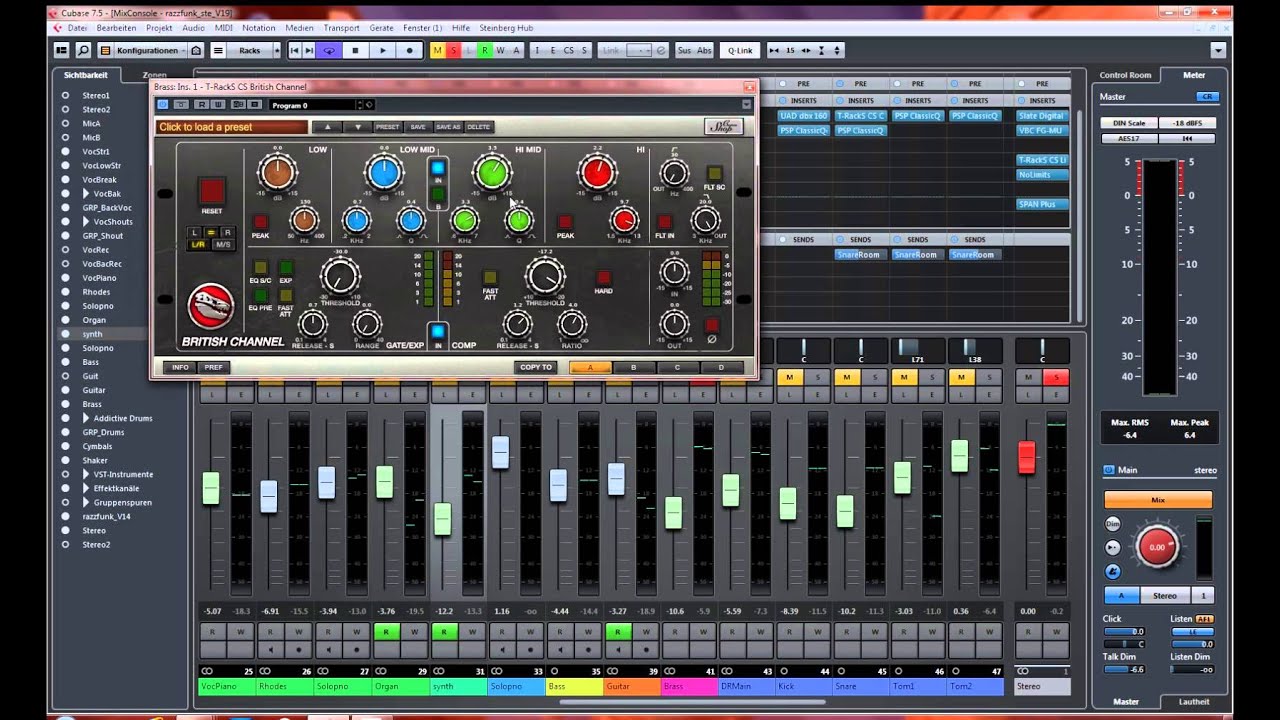Image resolution: width=1280 pixels, height=720 pixels.
Task: Select the M/S processing mode button
Action: tap(222, 244)
